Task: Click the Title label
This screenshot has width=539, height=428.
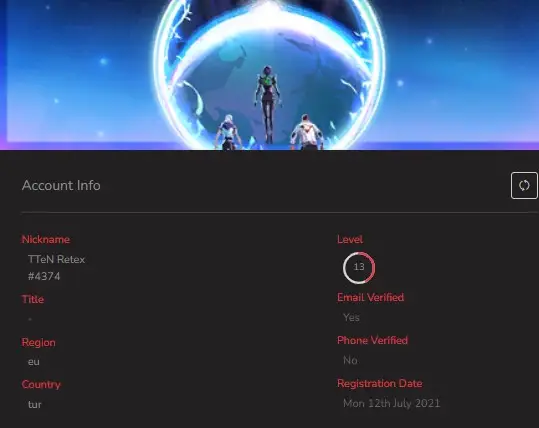Action: (x=33, y=299)
